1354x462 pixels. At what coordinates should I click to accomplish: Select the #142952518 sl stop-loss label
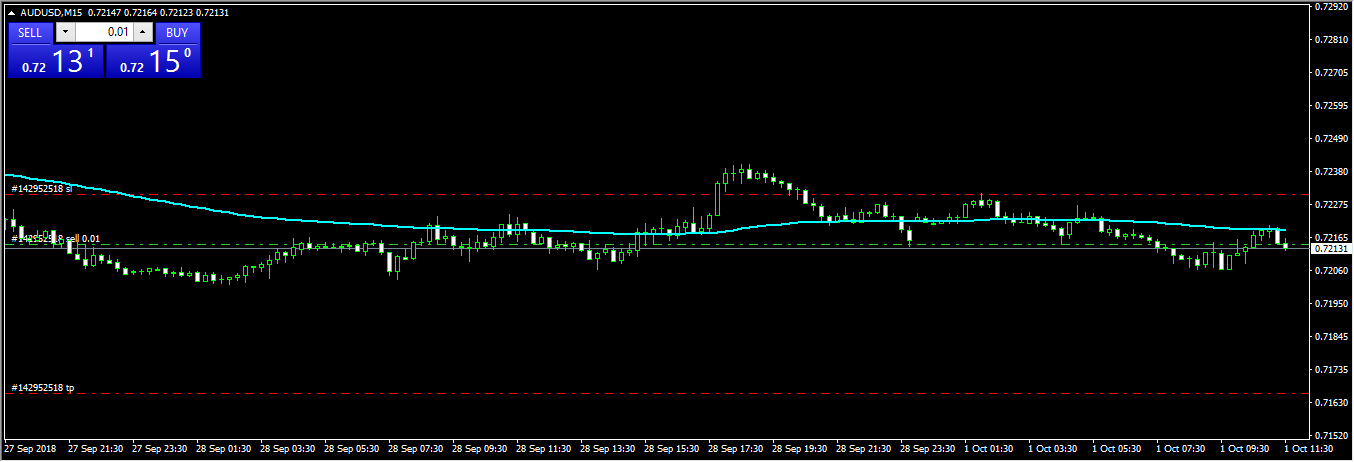click(42, 188)
